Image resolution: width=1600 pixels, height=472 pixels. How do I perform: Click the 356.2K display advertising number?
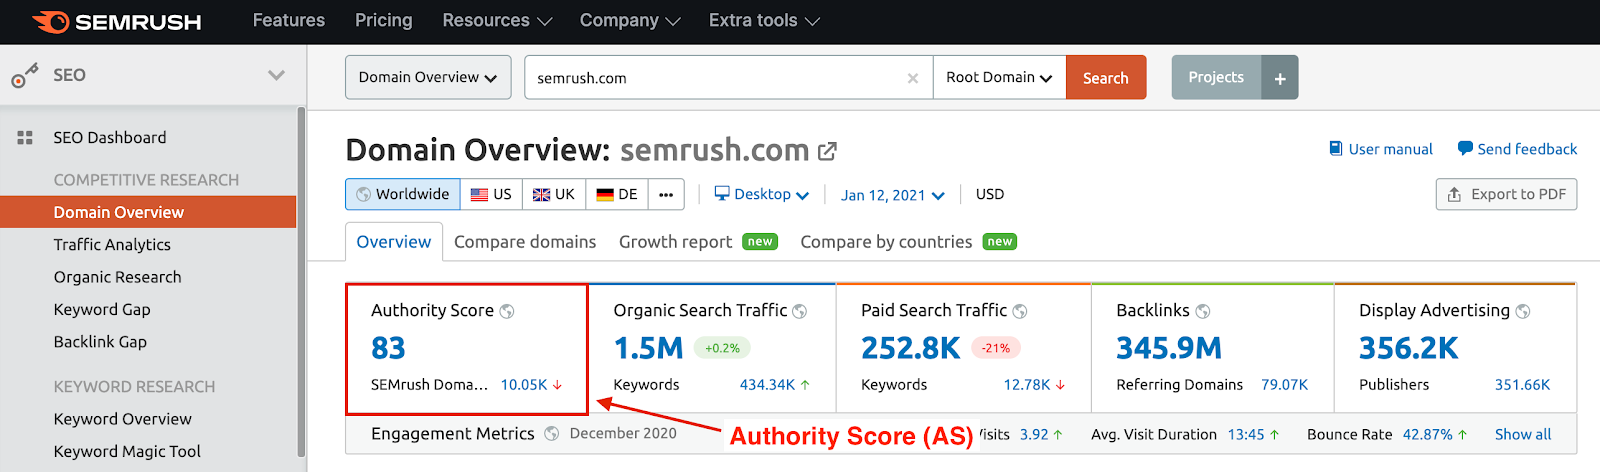[x=1408, y=348]
